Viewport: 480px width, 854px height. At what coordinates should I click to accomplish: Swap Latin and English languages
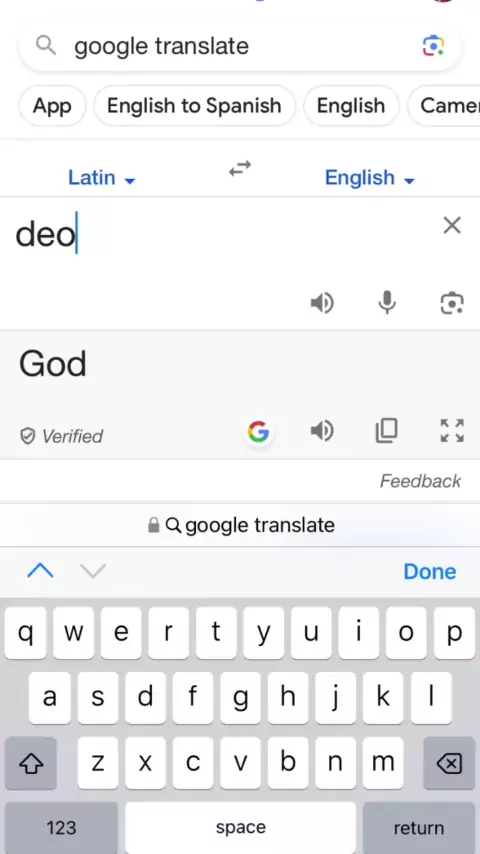pos(240,168)
